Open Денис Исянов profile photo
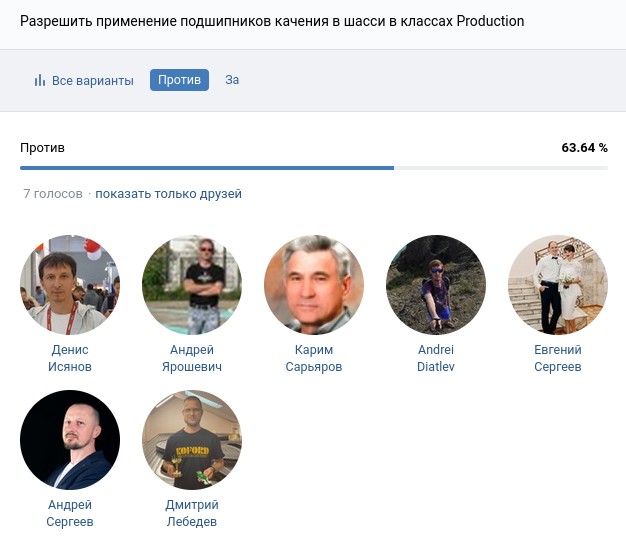Image resolution: width=626 pixels, height=546 pixels. (x=70, y=285)
